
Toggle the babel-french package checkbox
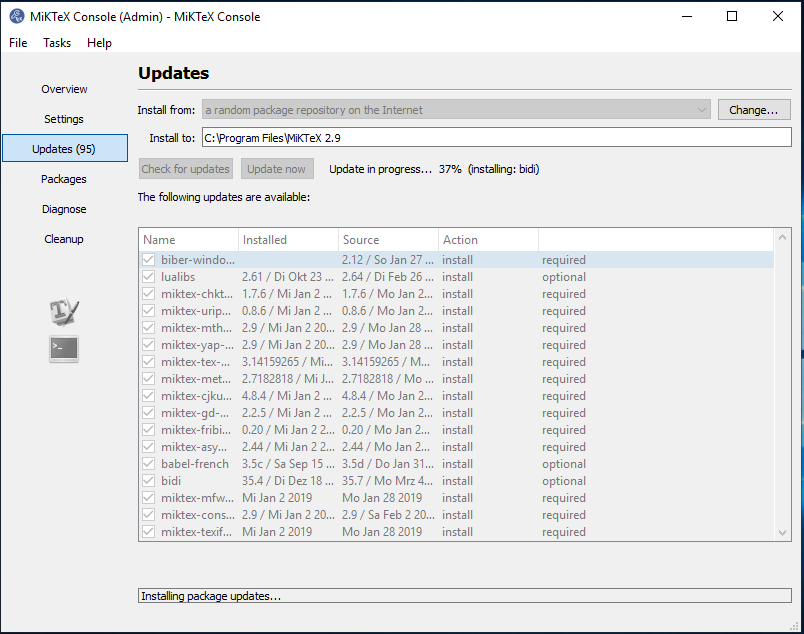pos(148,464)
